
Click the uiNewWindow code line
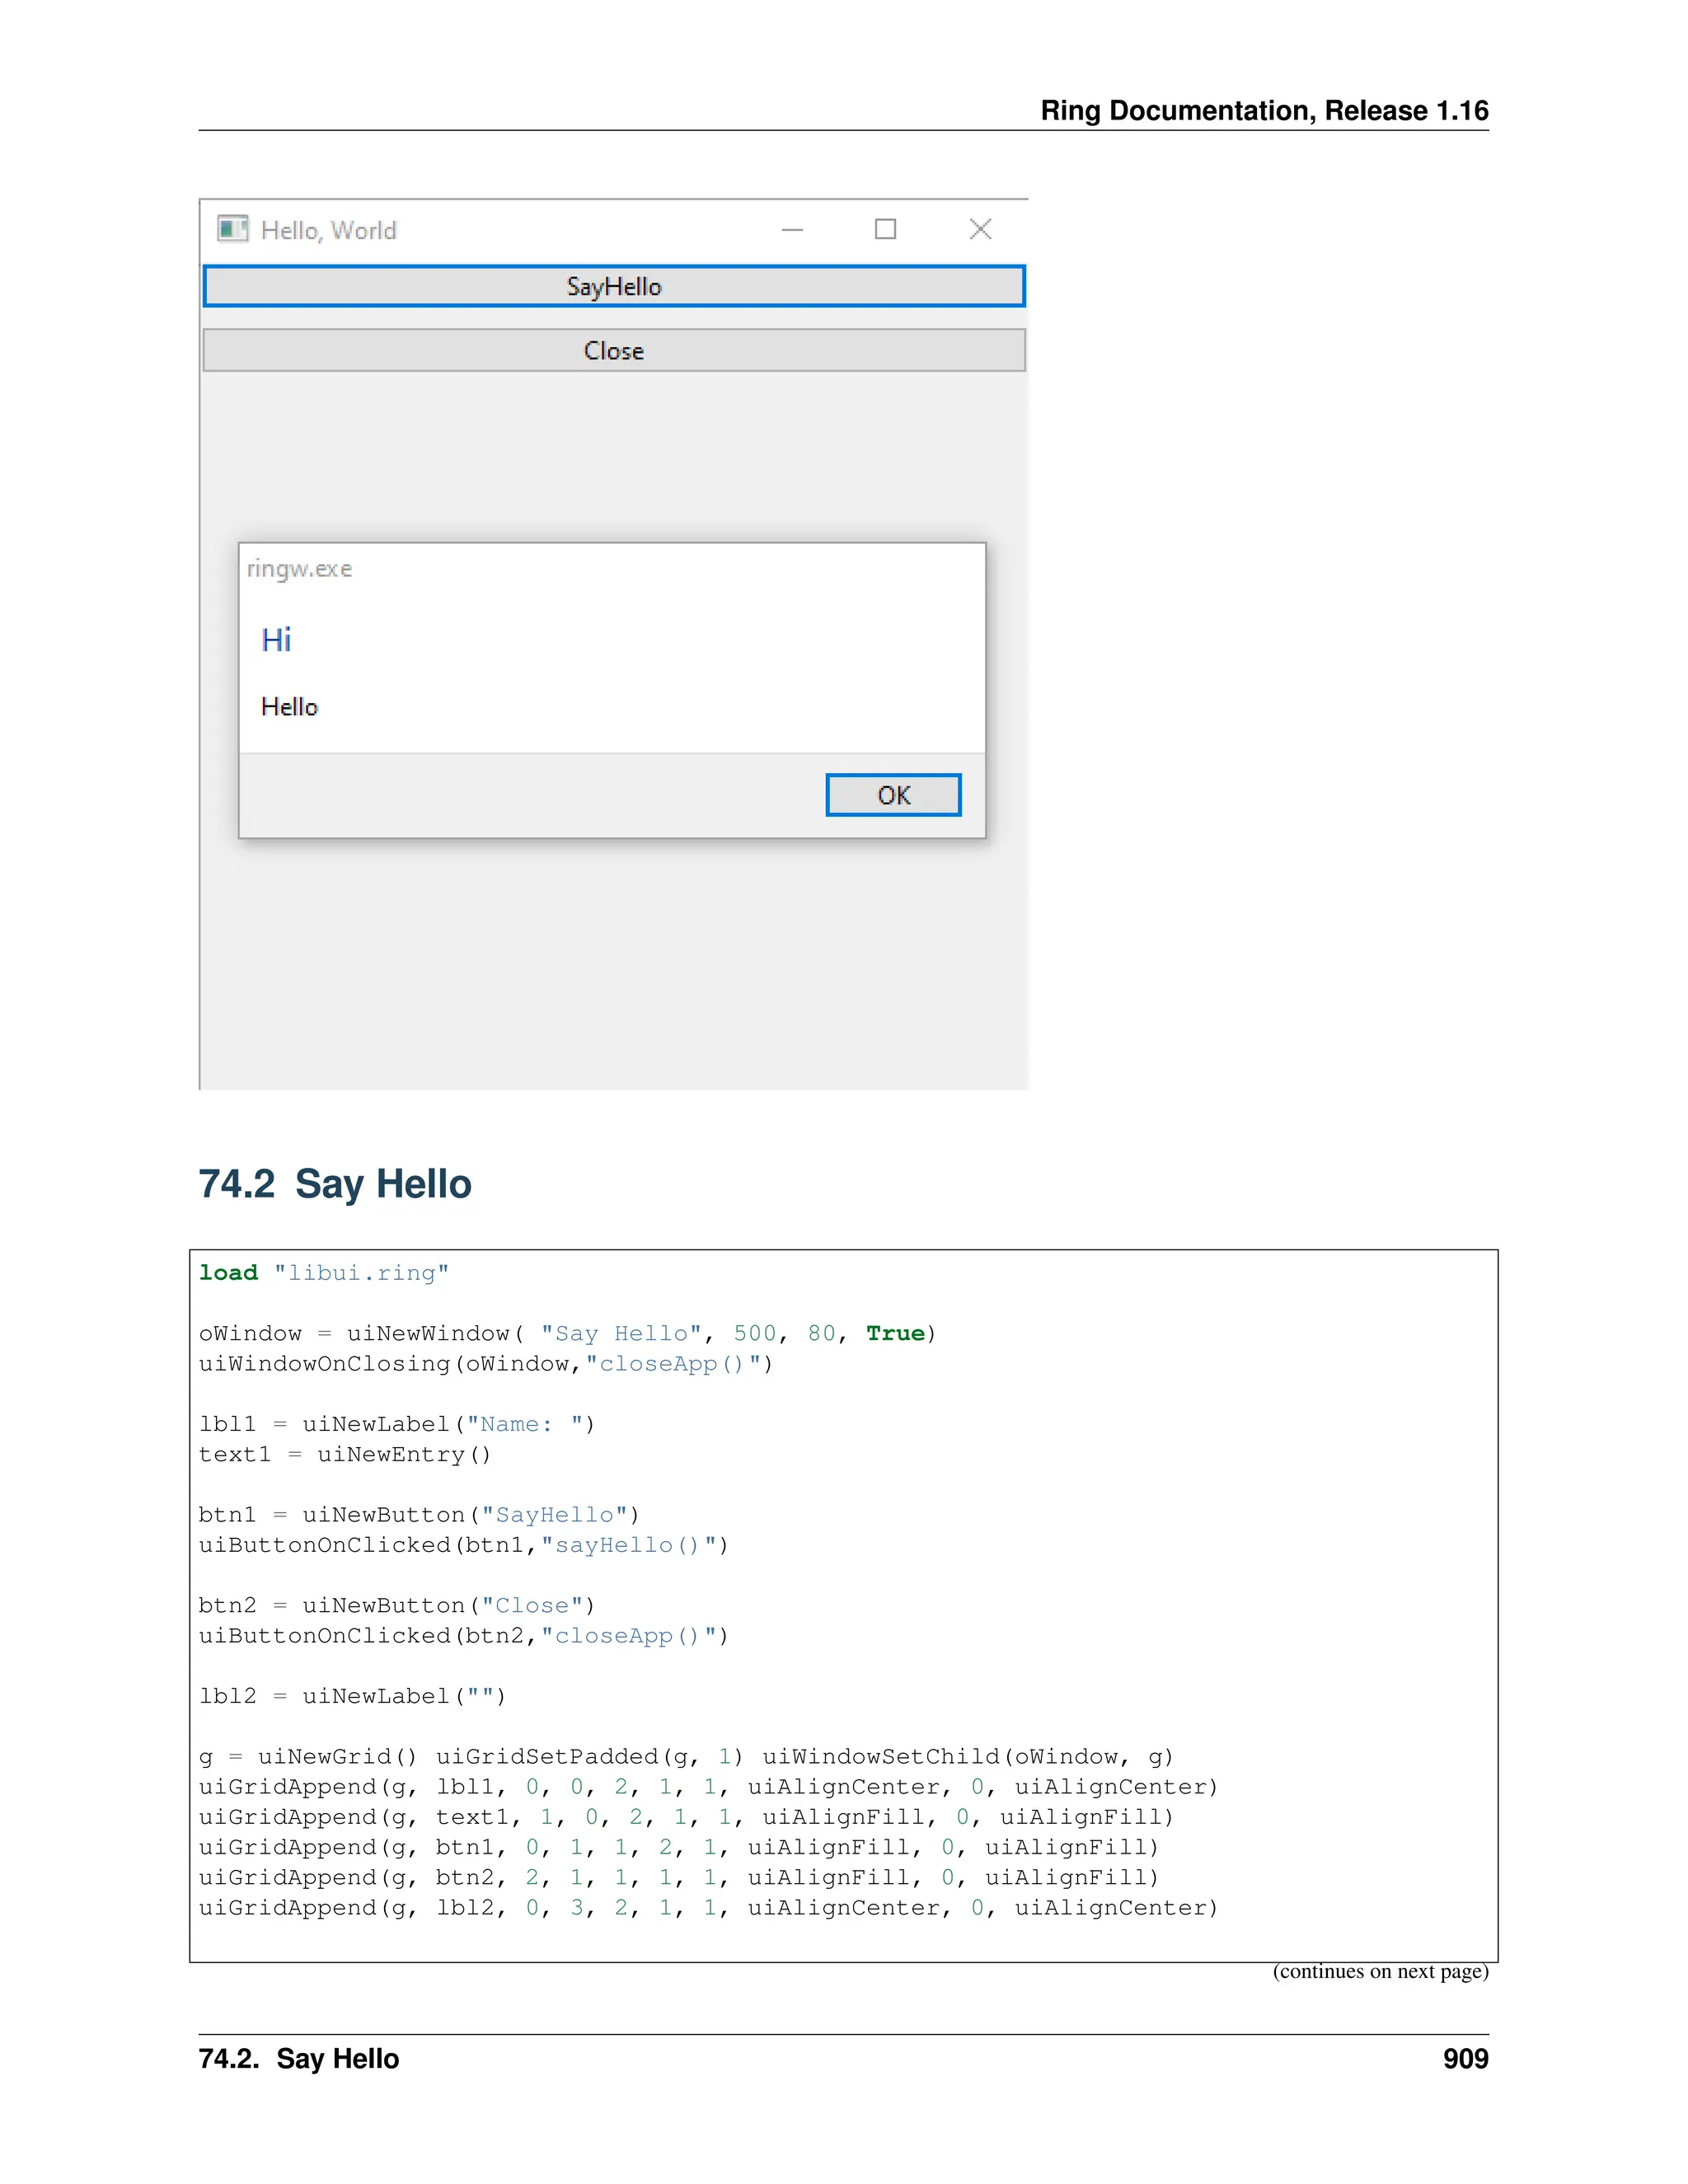pyautogui.click(x=566, y=1333)
